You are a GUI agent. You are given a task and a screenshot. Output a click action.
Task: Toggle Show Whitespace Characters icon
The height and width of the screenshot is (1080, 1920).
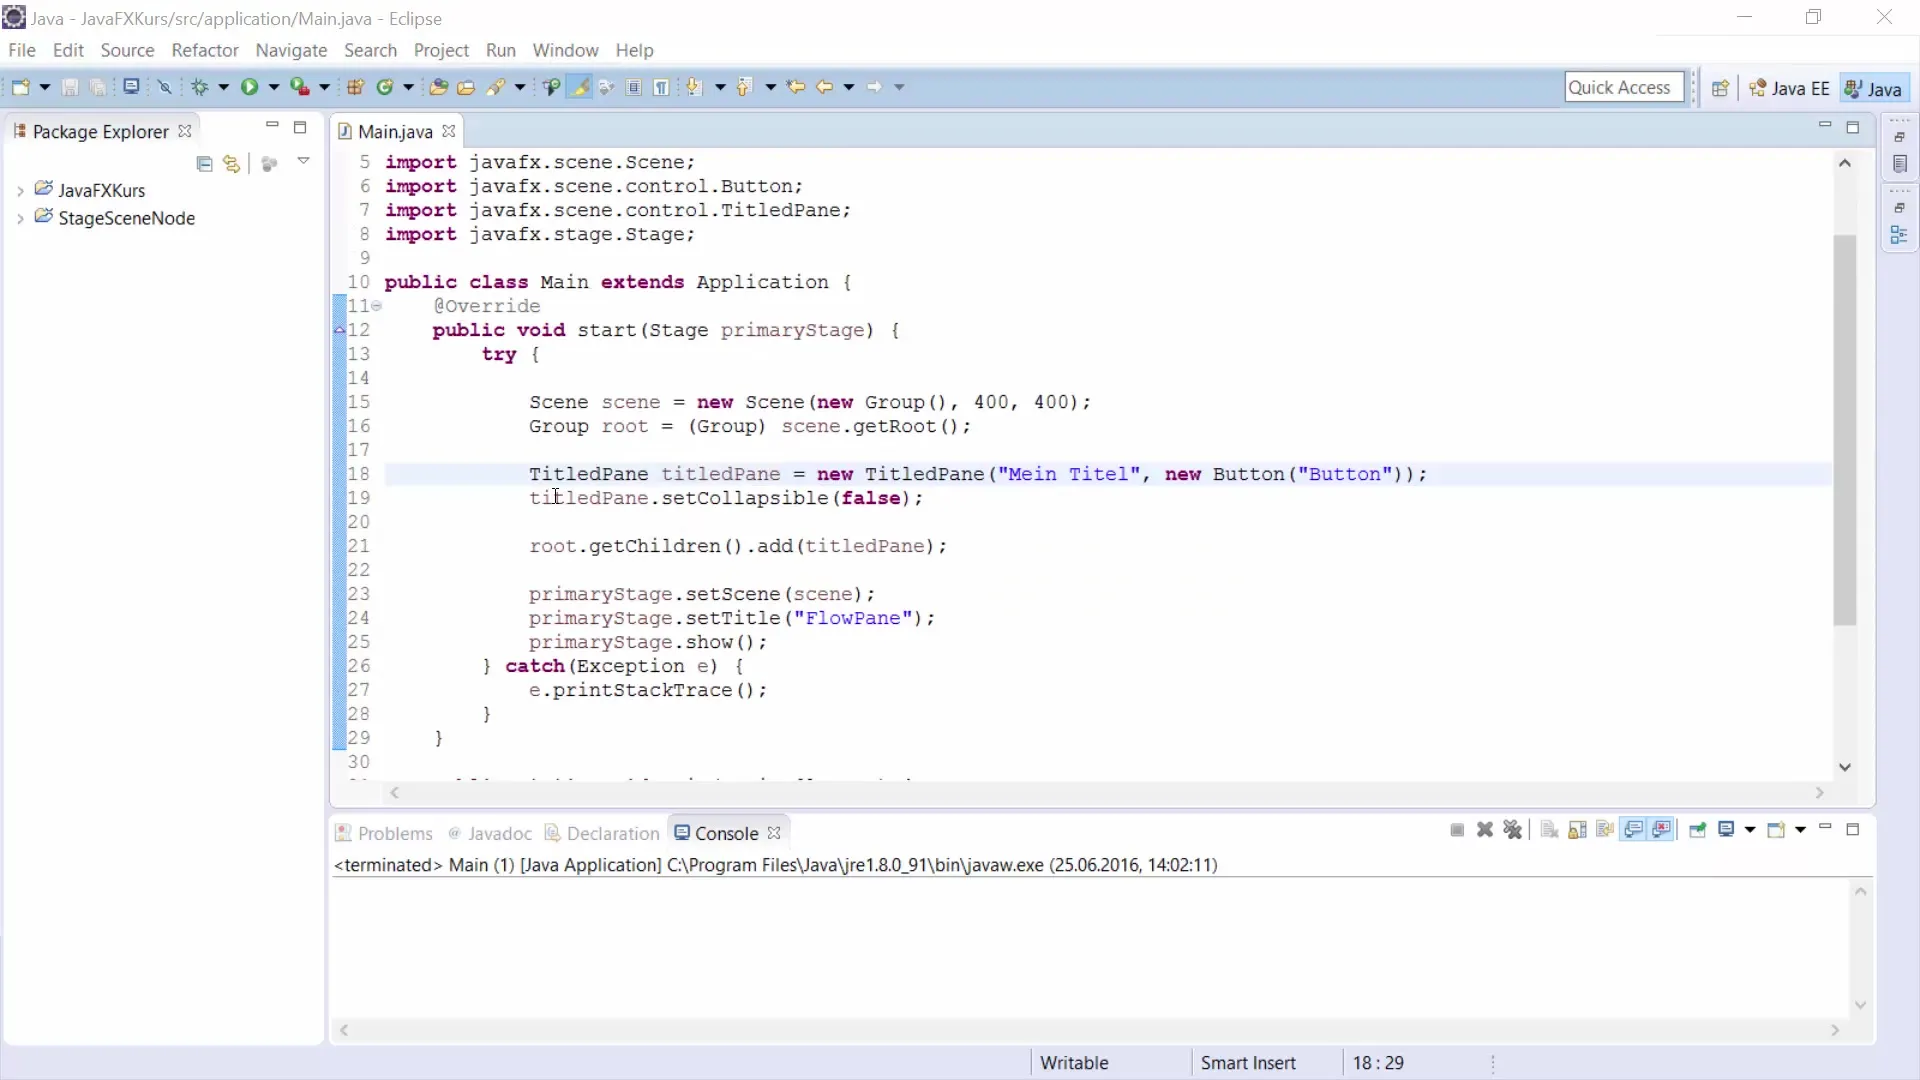click(661, 87)
